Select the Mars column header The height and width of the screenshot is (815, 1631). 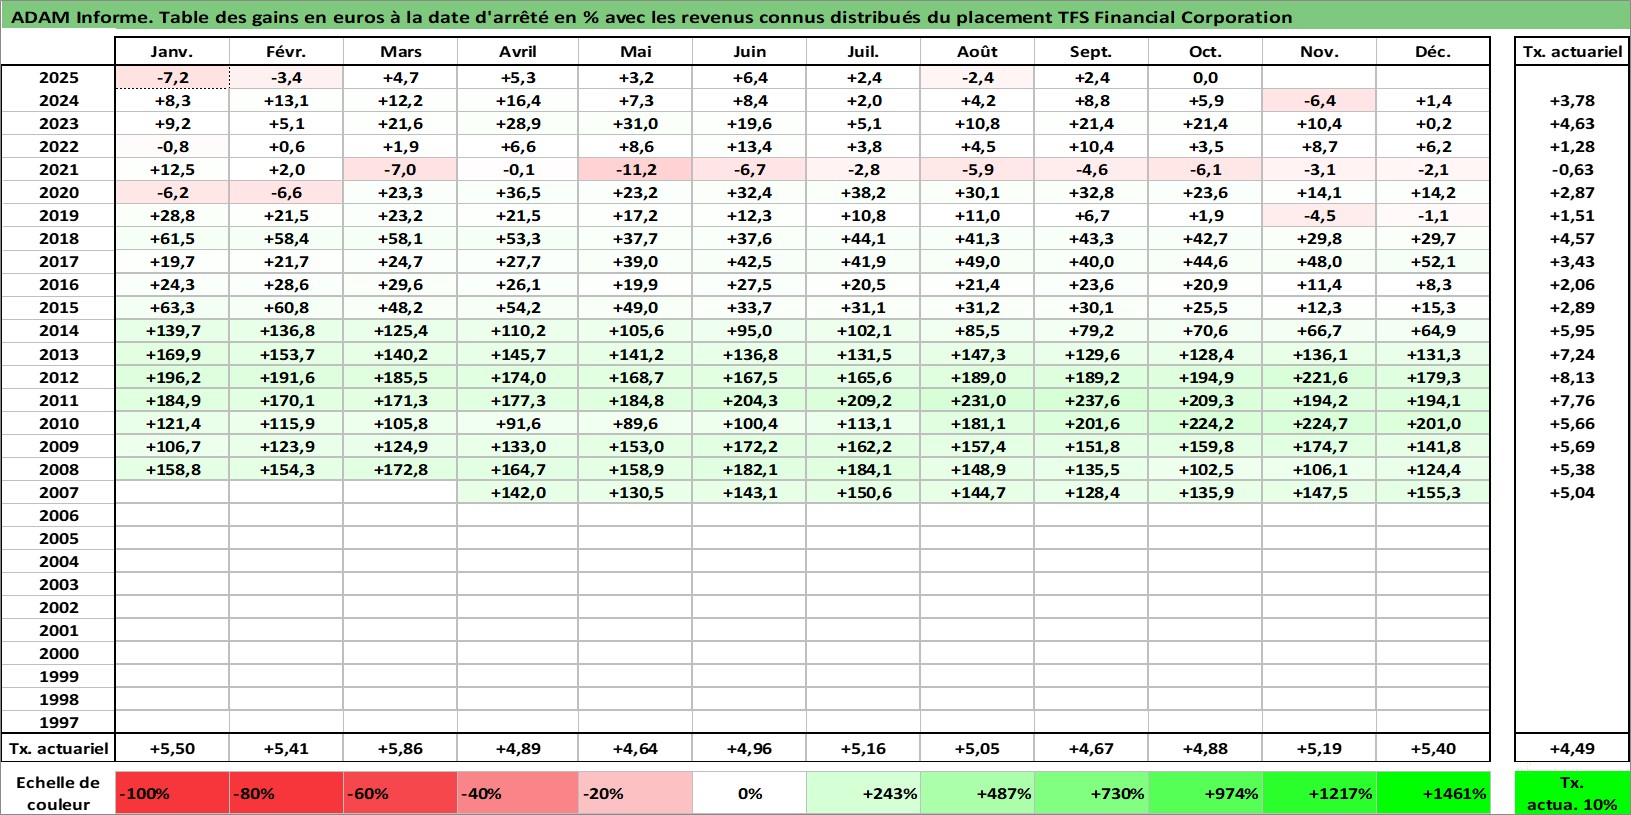pos(400,51)
